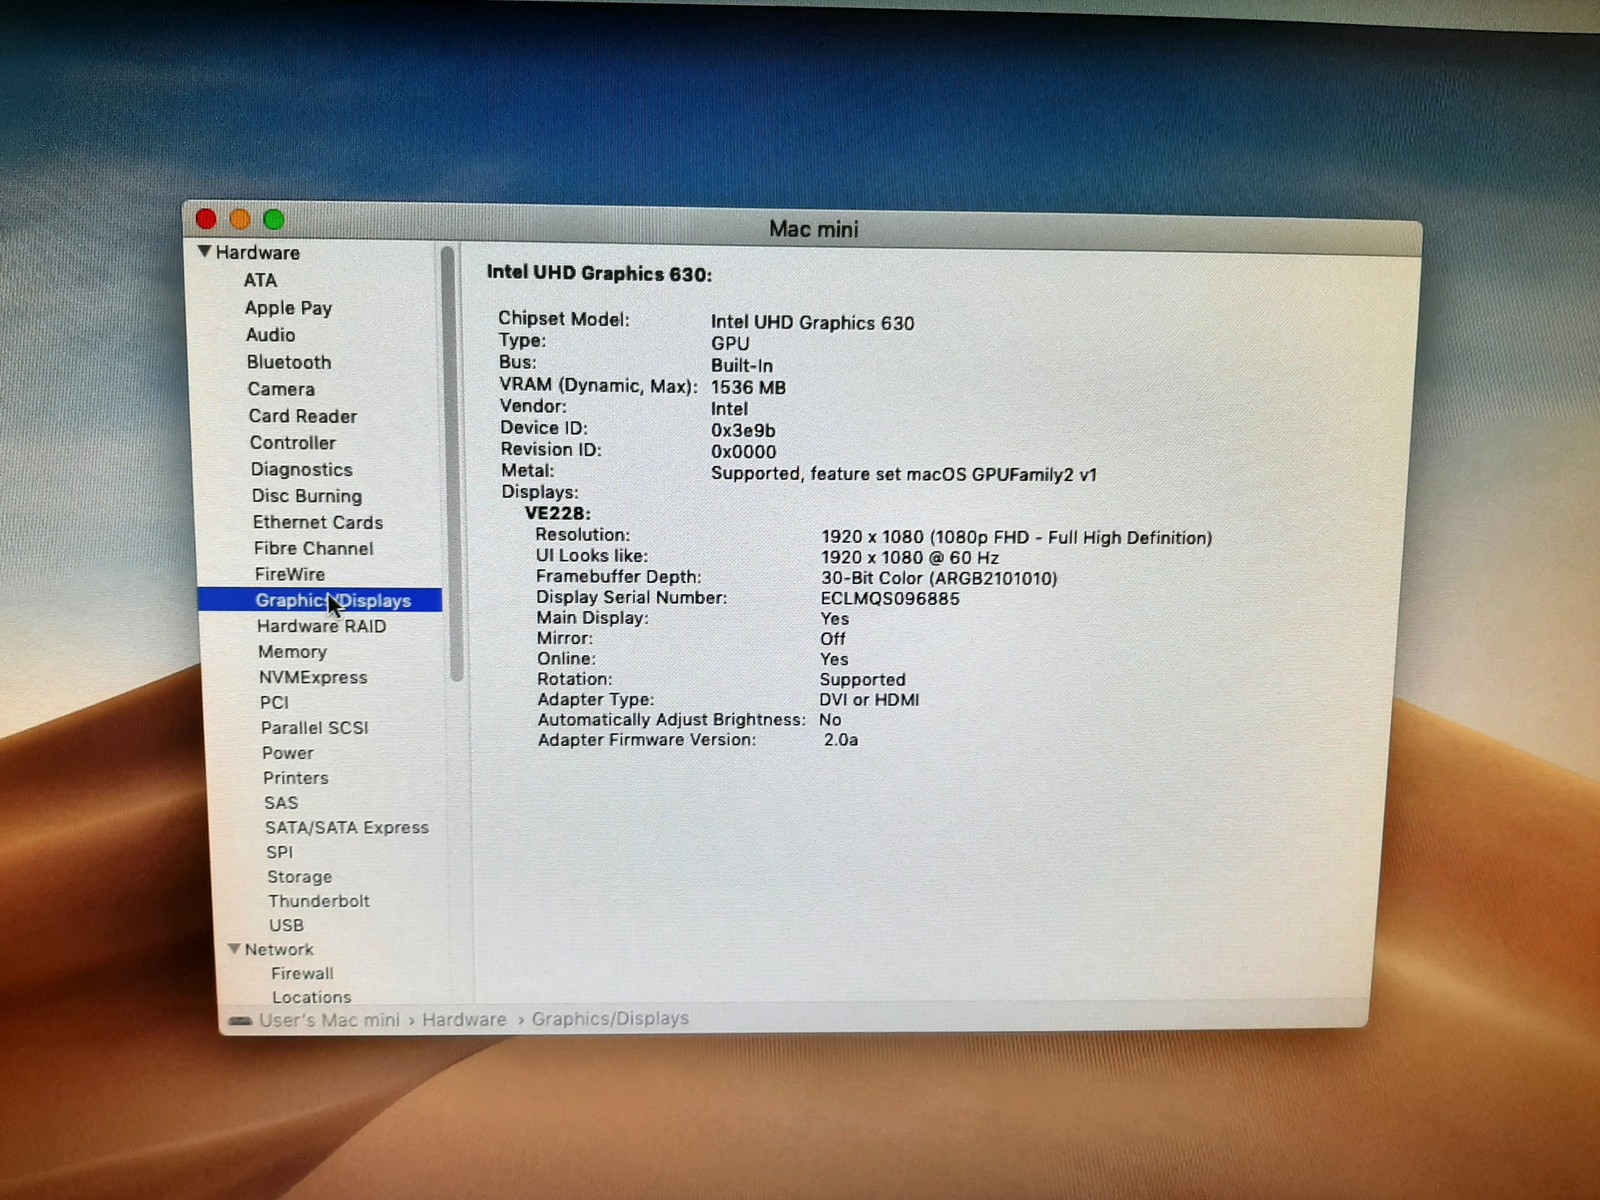Viewport: 1600px width, 1200px height.
Task: Select Fibre Channel entry
Action: (314, 548)
